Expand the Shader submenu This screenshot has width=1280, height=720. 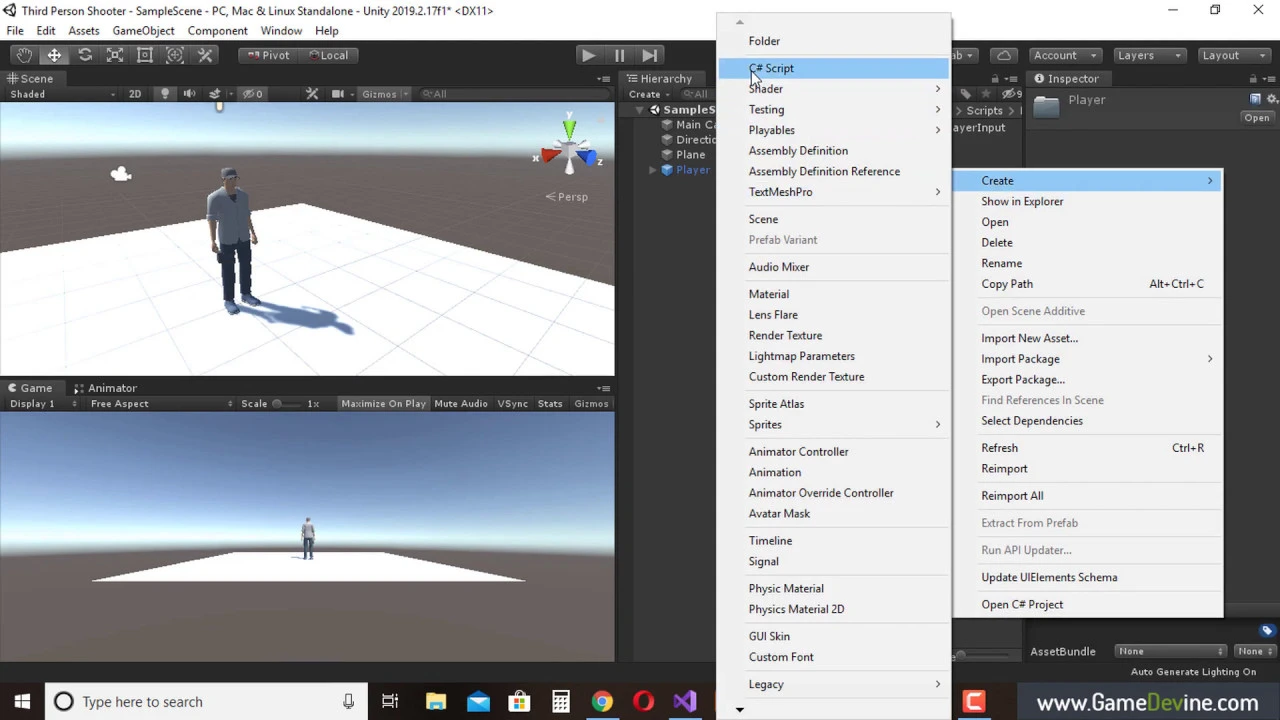(x=833, y=89)
